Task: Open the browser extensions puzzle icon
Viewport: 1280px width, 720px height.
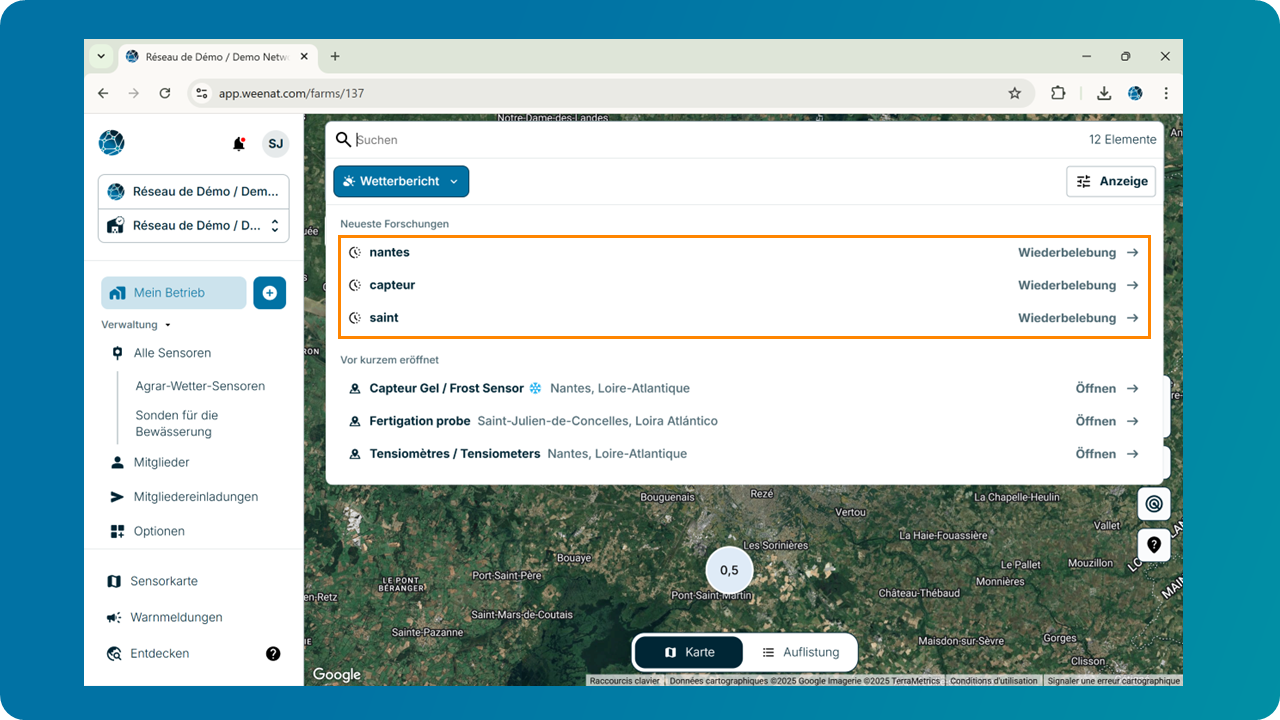Action: coord(1058,93)
